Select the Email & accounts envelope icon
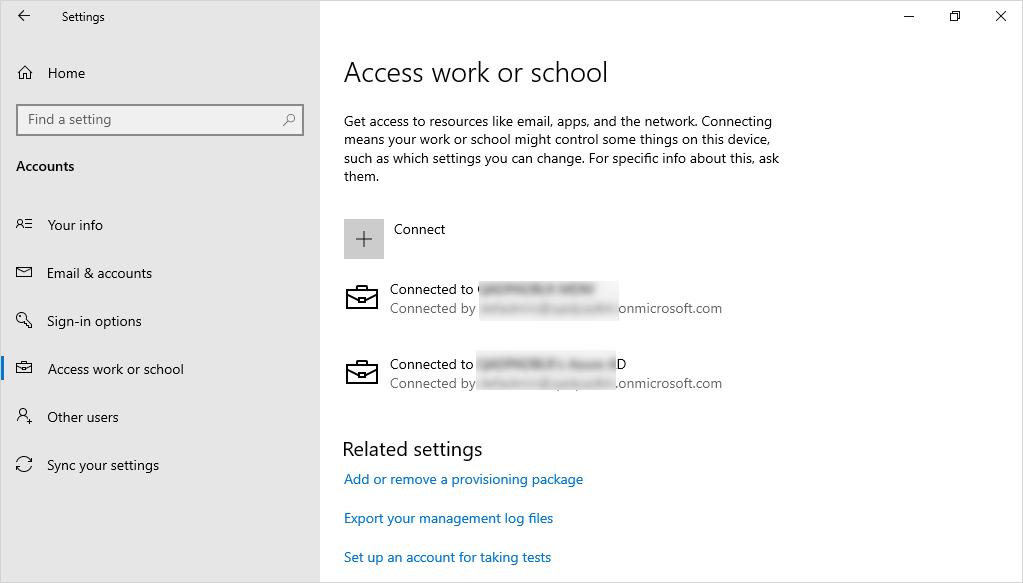1023x583 pixels. [x=25, y=273]
